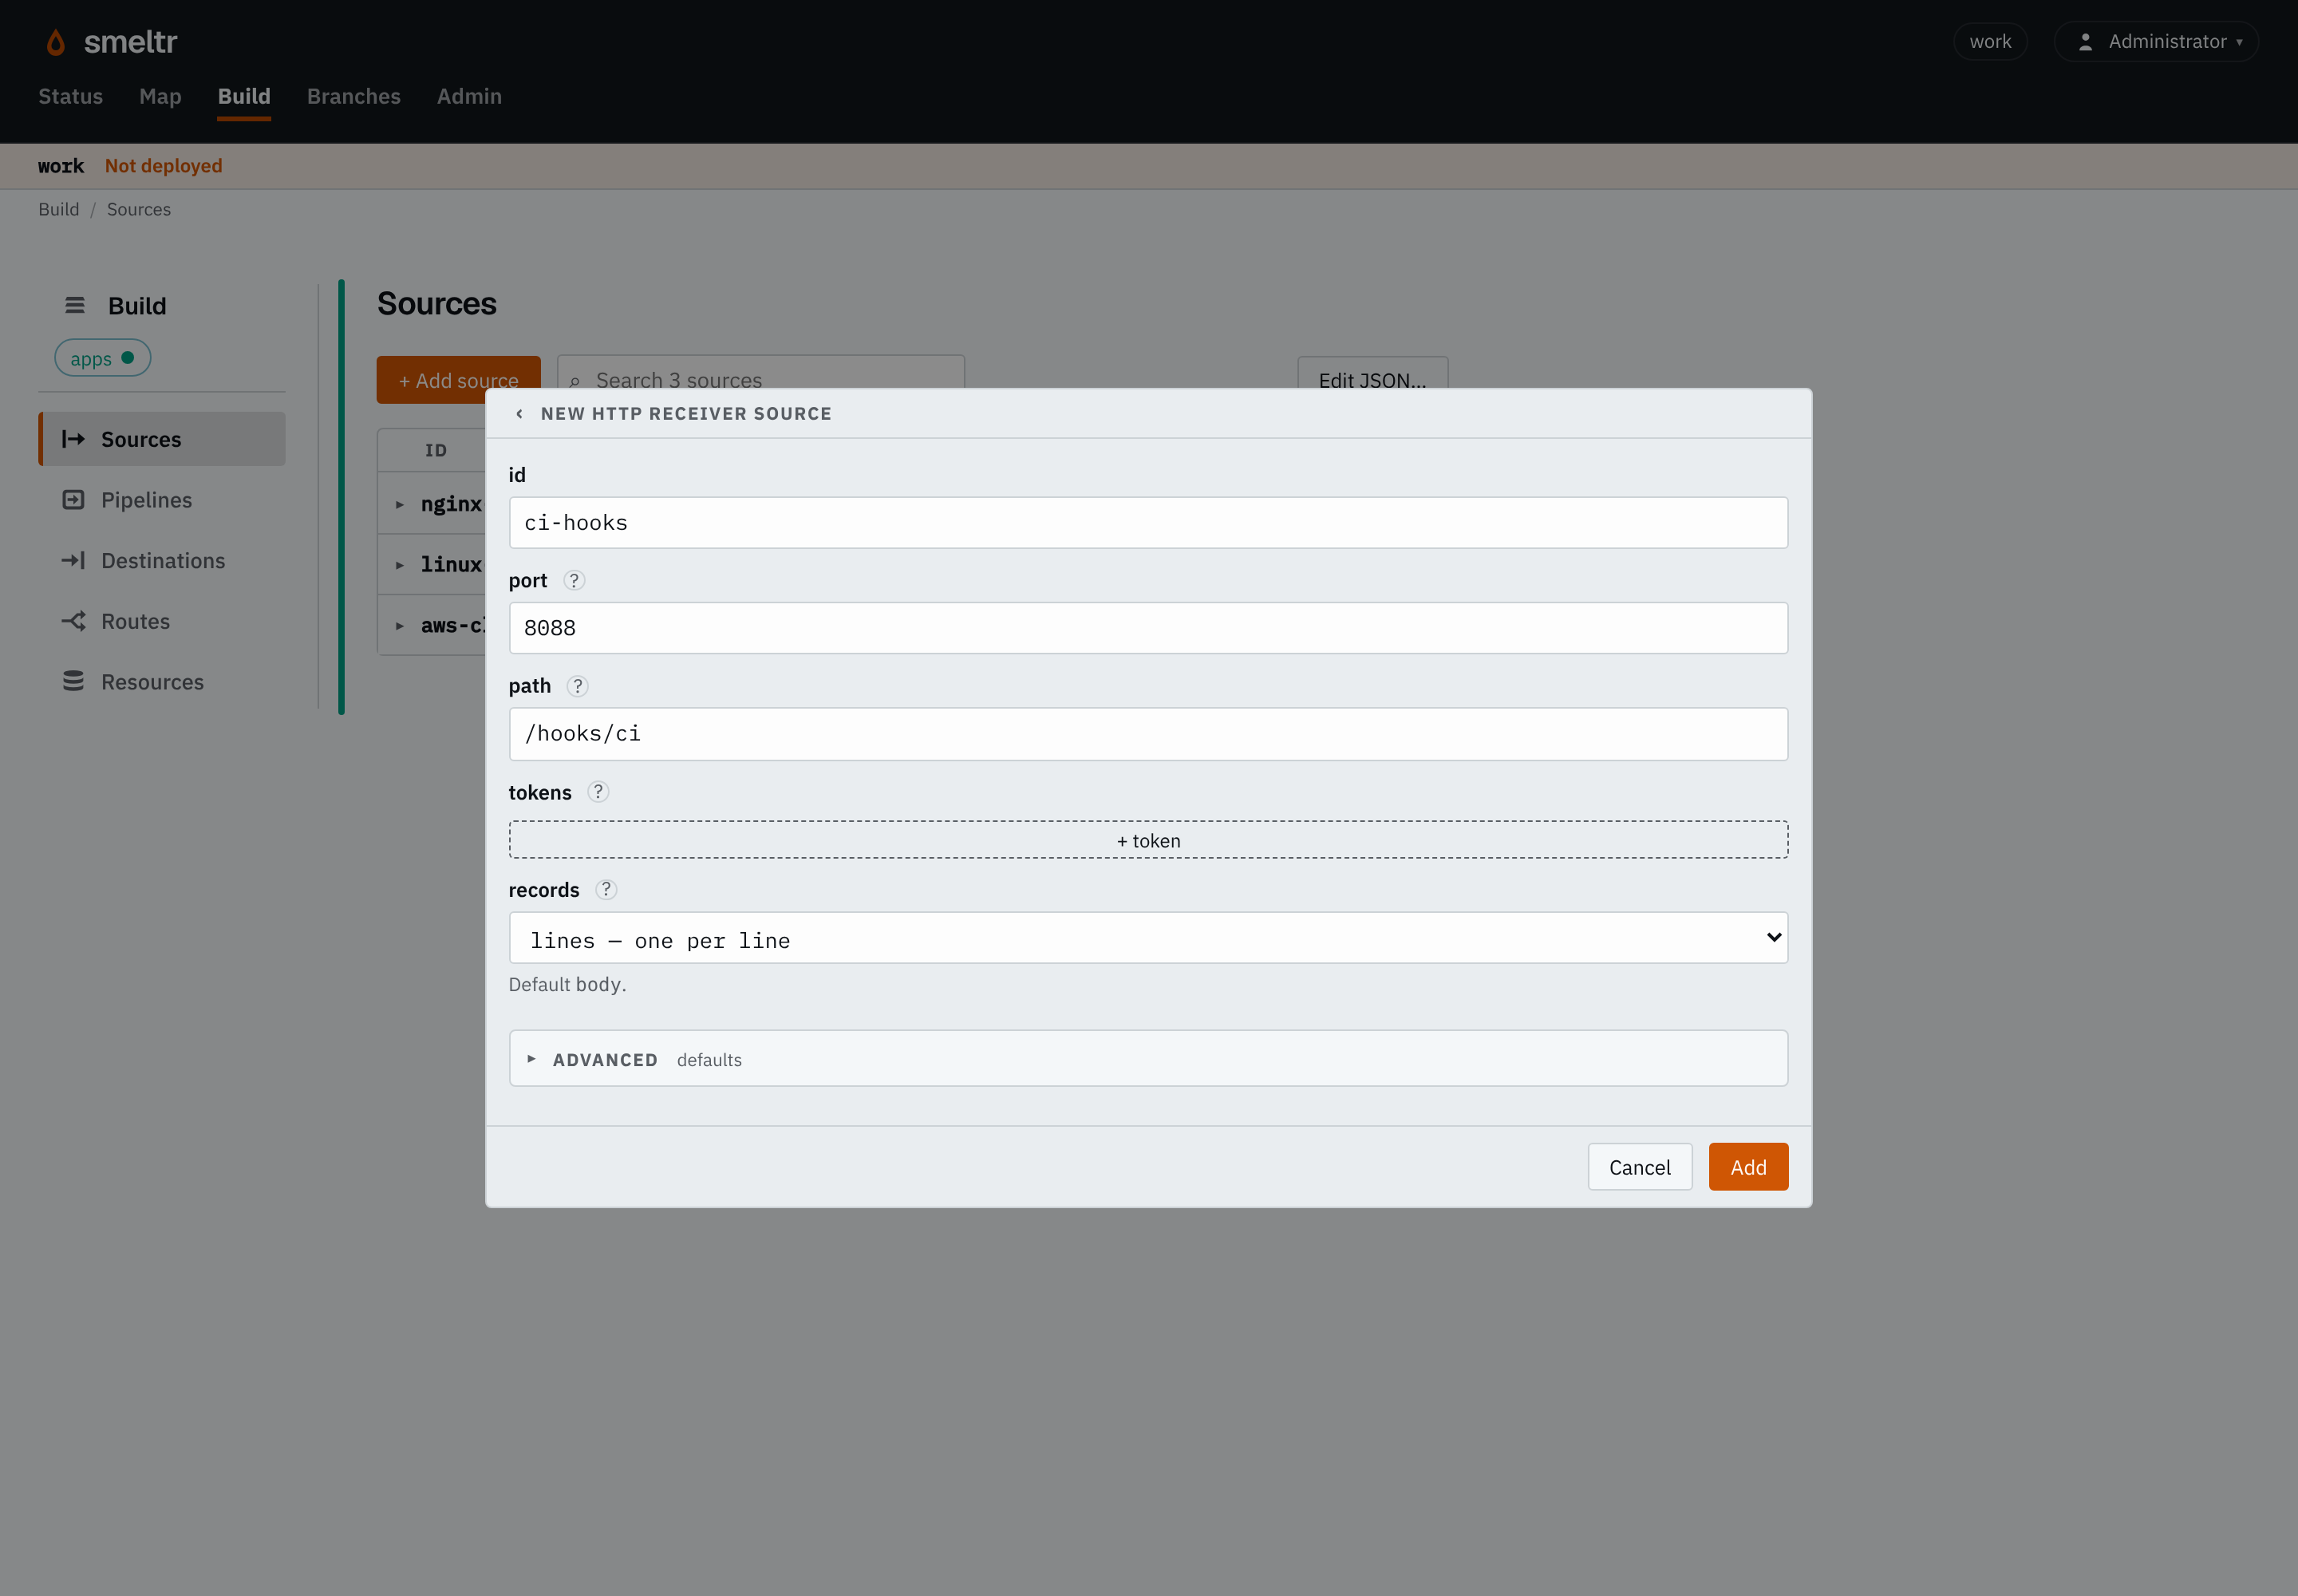
Task: Open Pipelines in the sidebar
Action: tap(162, 500)
